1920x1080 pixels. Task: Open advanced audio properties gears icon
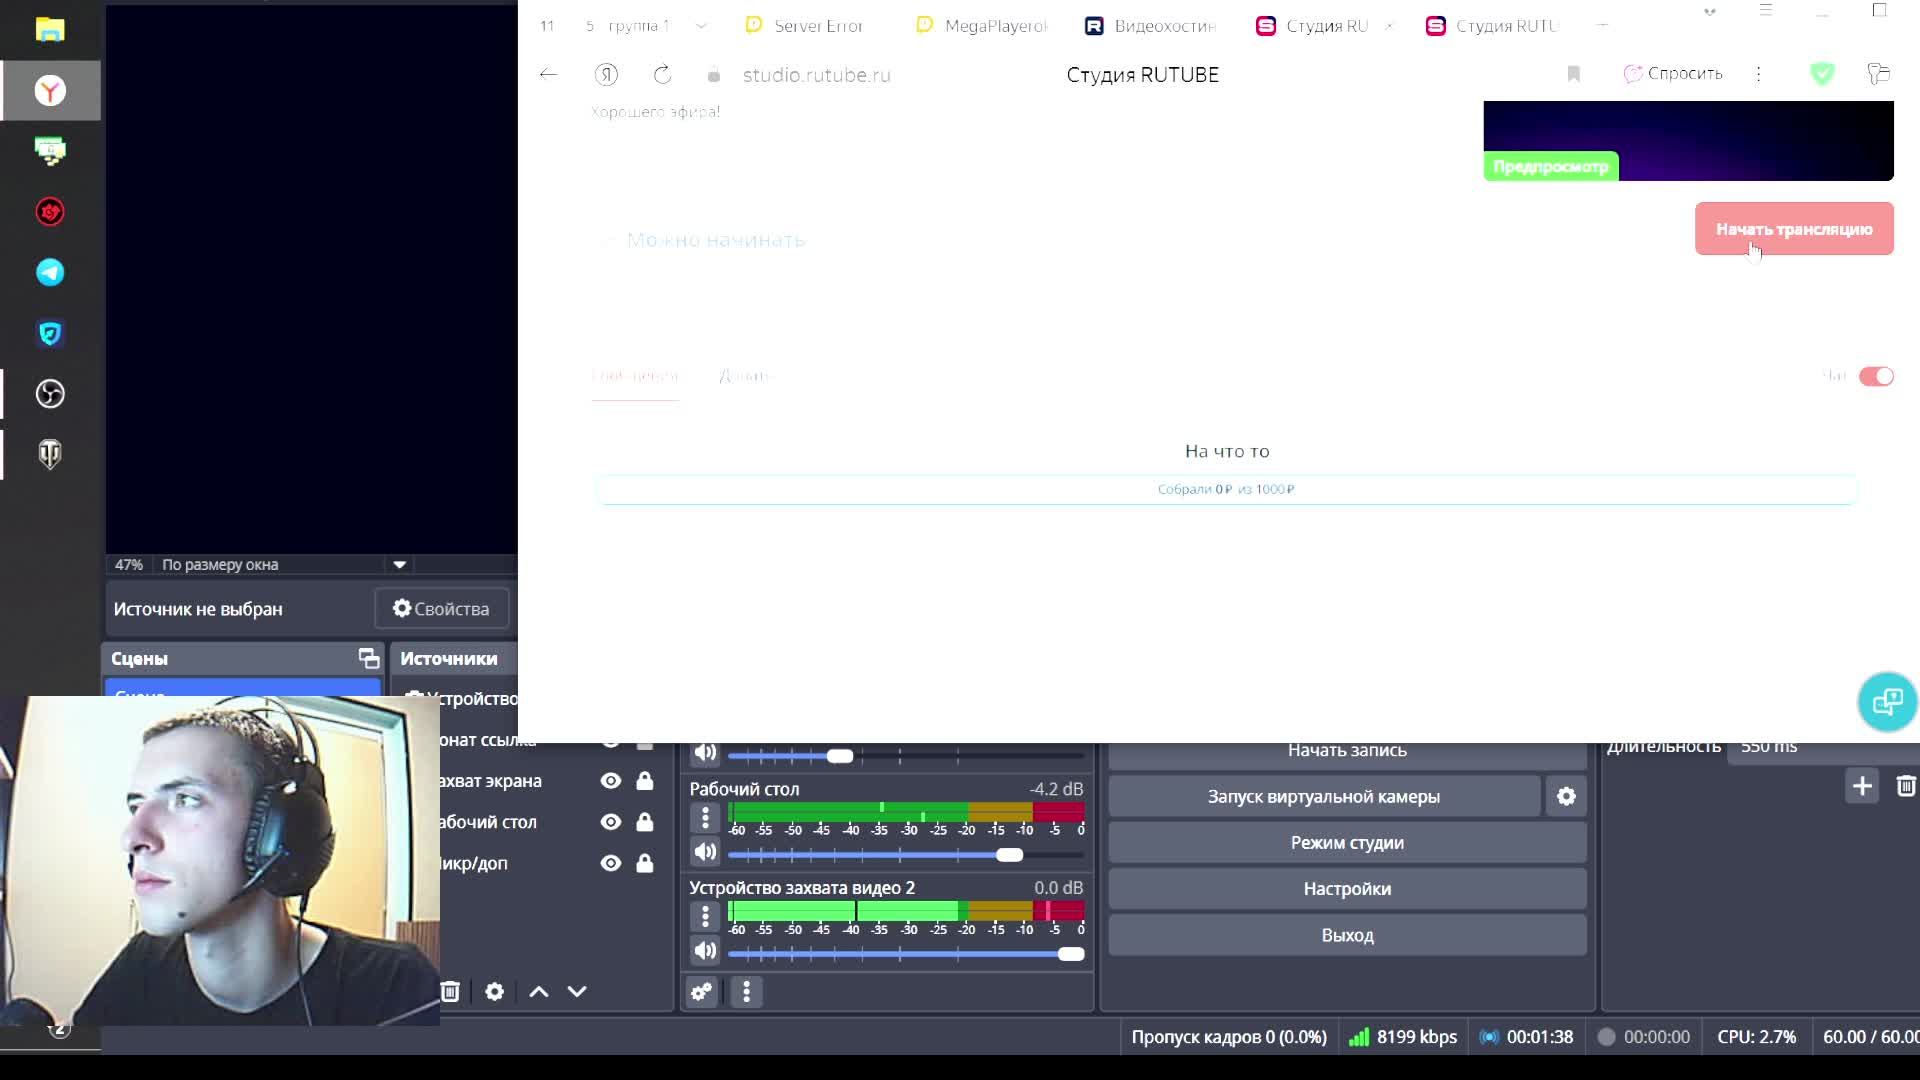(701, 992)
